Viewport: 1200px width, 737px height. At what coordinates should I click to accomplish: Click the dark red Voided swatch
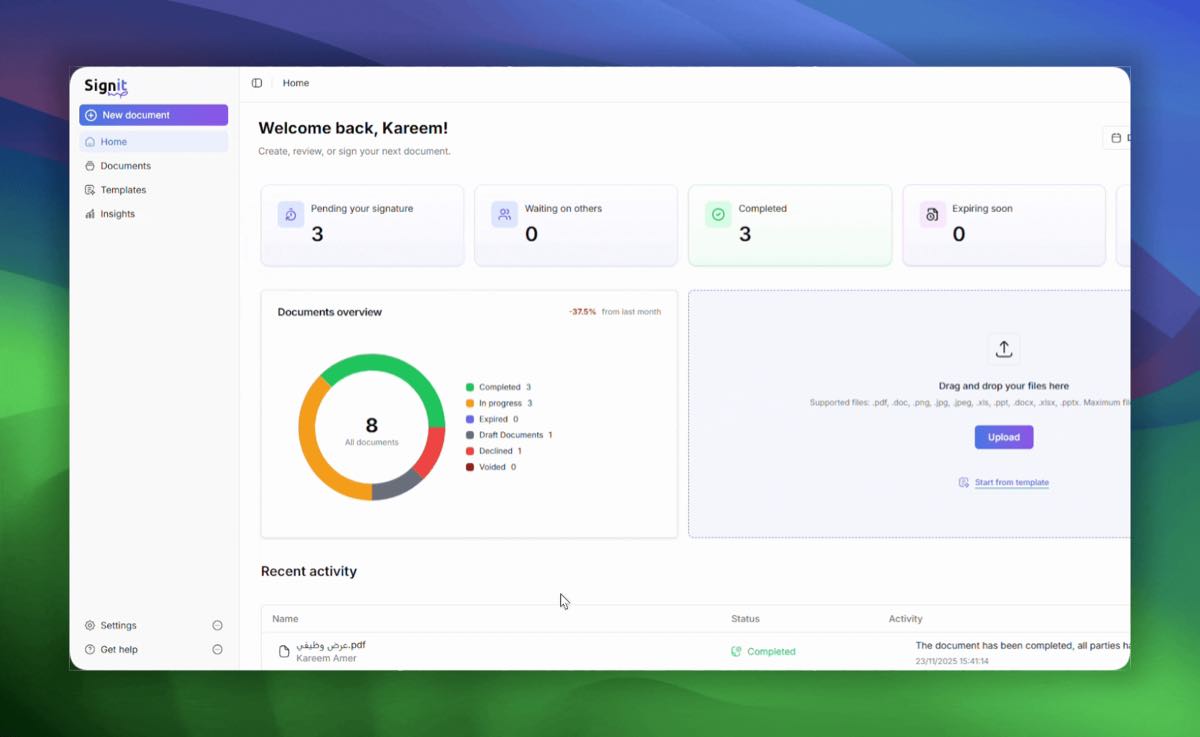click(470, 467)
